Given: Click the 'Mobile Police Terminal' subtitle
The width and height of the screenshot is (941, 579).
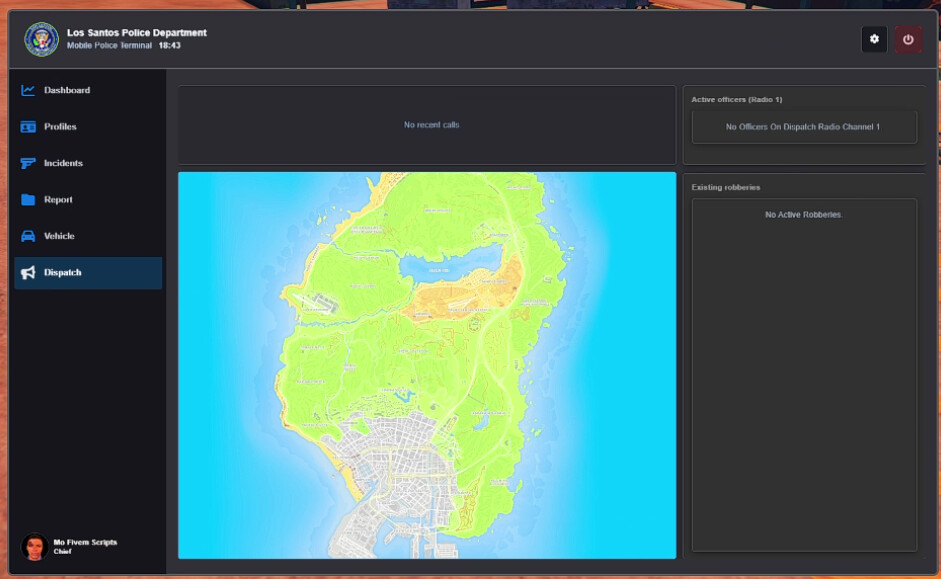Looking at the screenshot, I should click(x=109, y=45).
